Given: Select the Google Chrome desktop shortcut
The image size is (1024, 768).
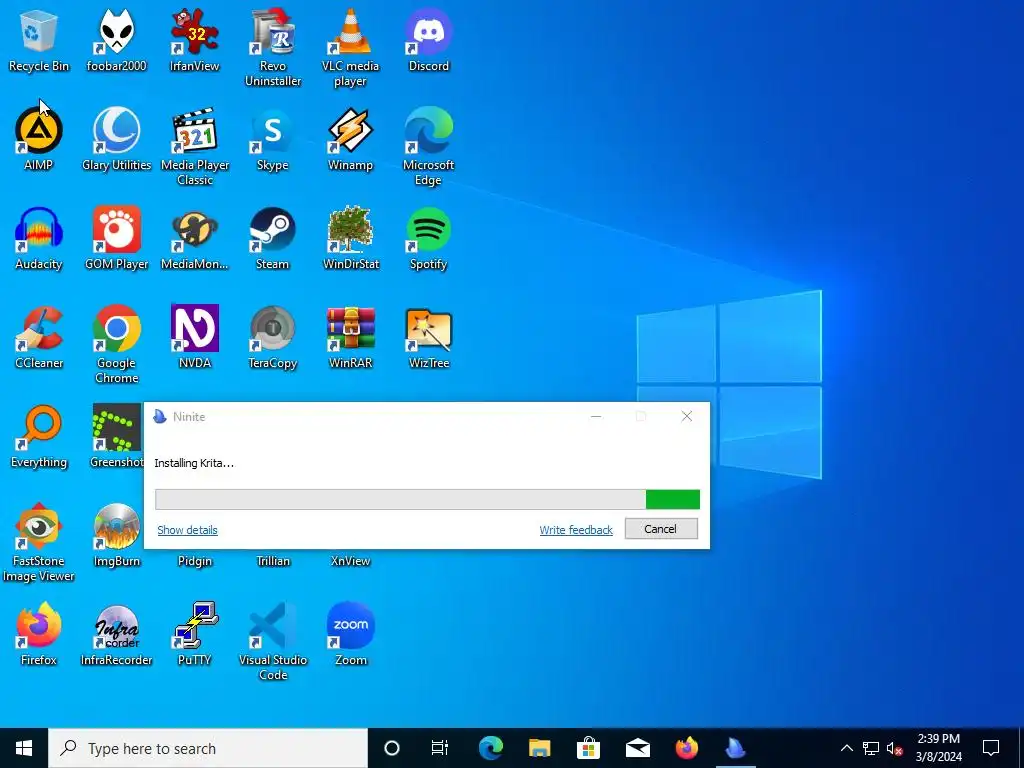Looking at the screenshot, I should pos(116,344).
